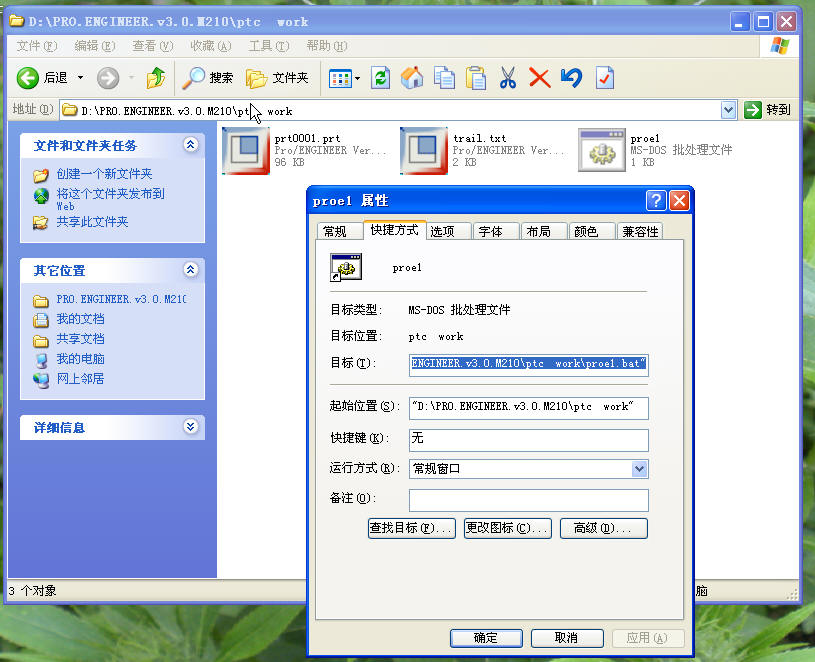Click the blue Undo arrow icon
Image resolution: width=815 pixels, height=662 pixels.
click(x=571, y=78)
